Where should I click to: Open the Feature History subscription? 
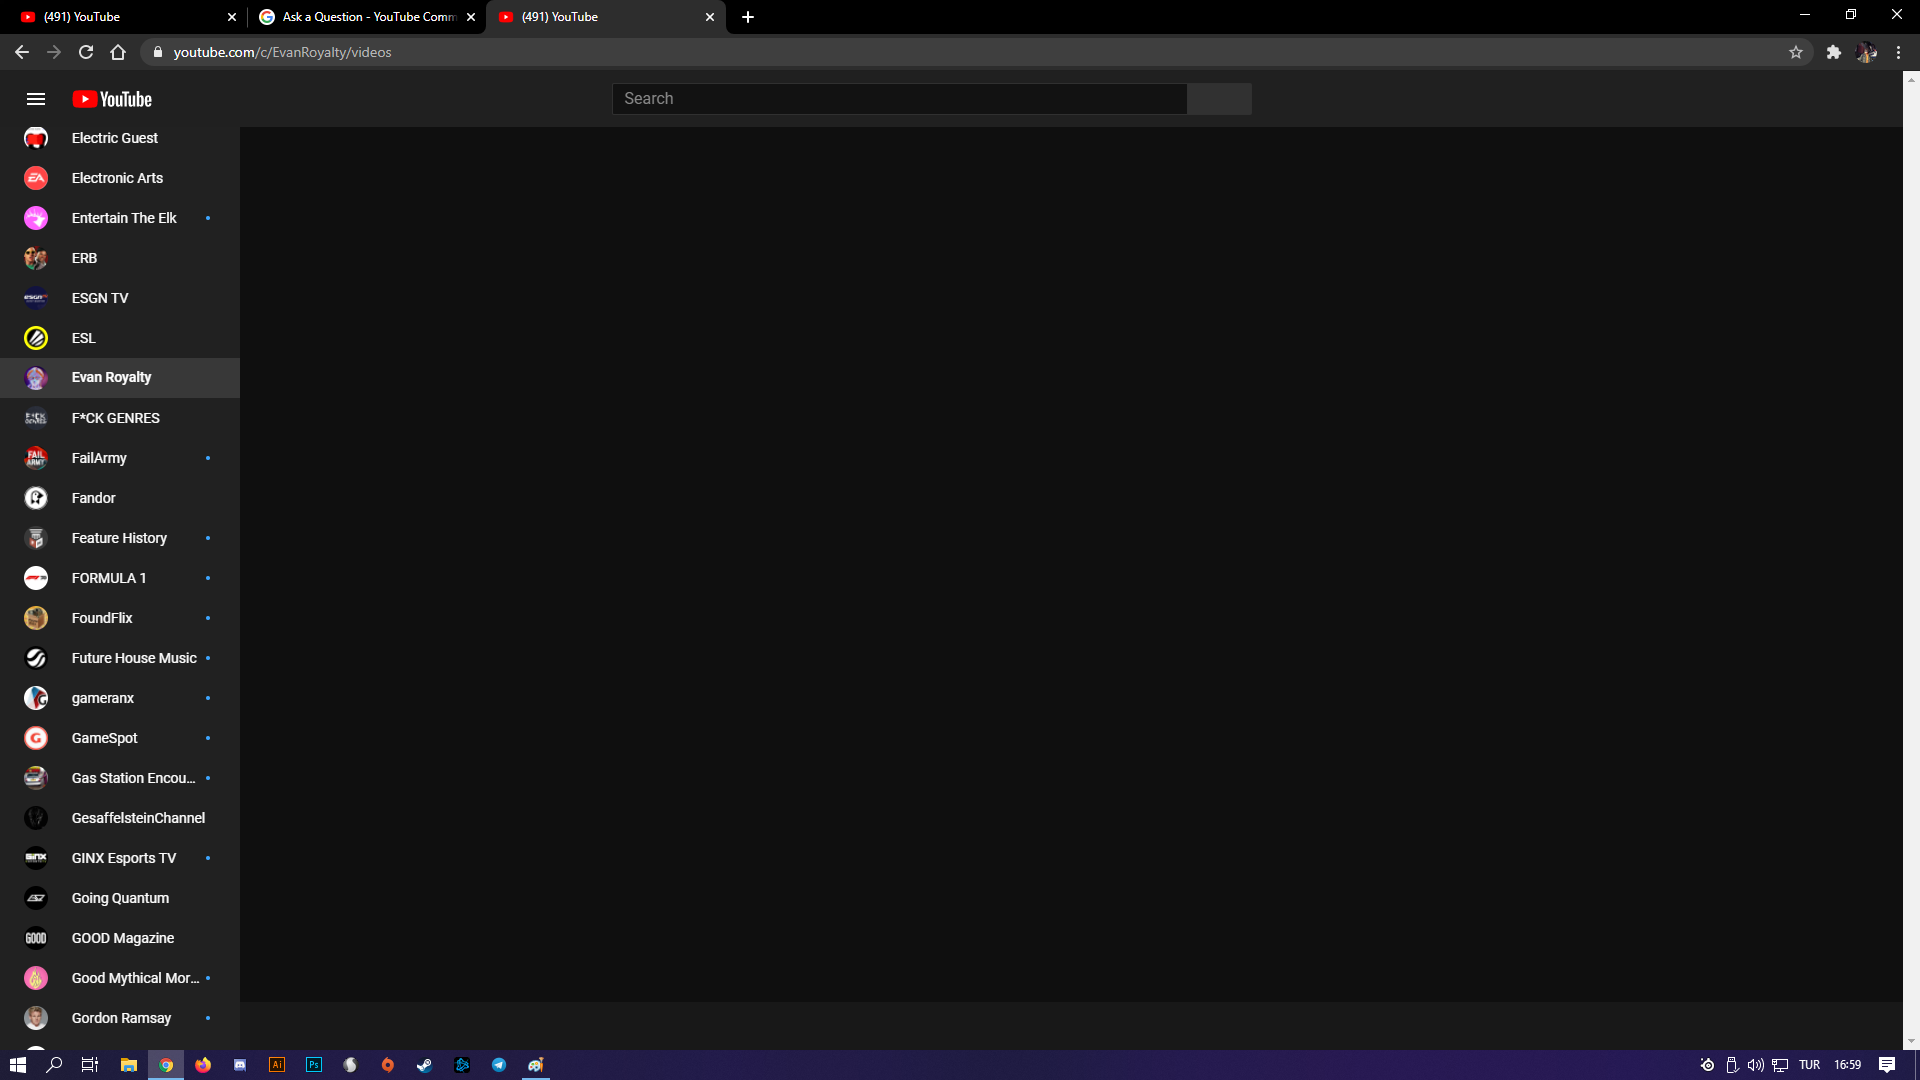(x=120, y=538)
